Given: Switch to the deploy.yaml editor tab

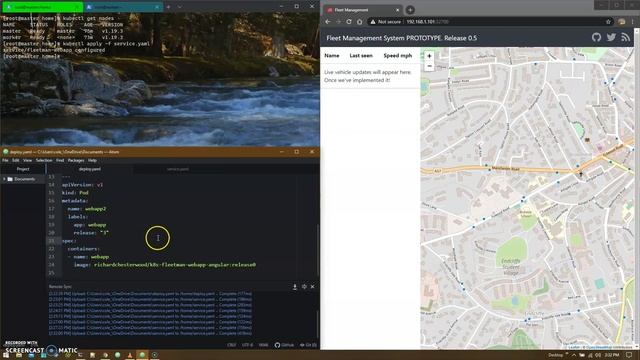Looking at the screenshot, I should coord(90,169).
